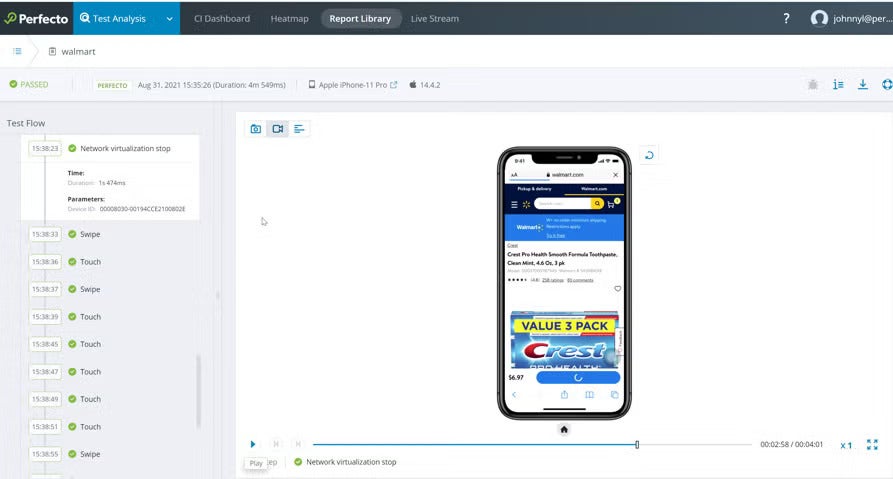
Task: Click the device home button icon
Action: (564, 429)
